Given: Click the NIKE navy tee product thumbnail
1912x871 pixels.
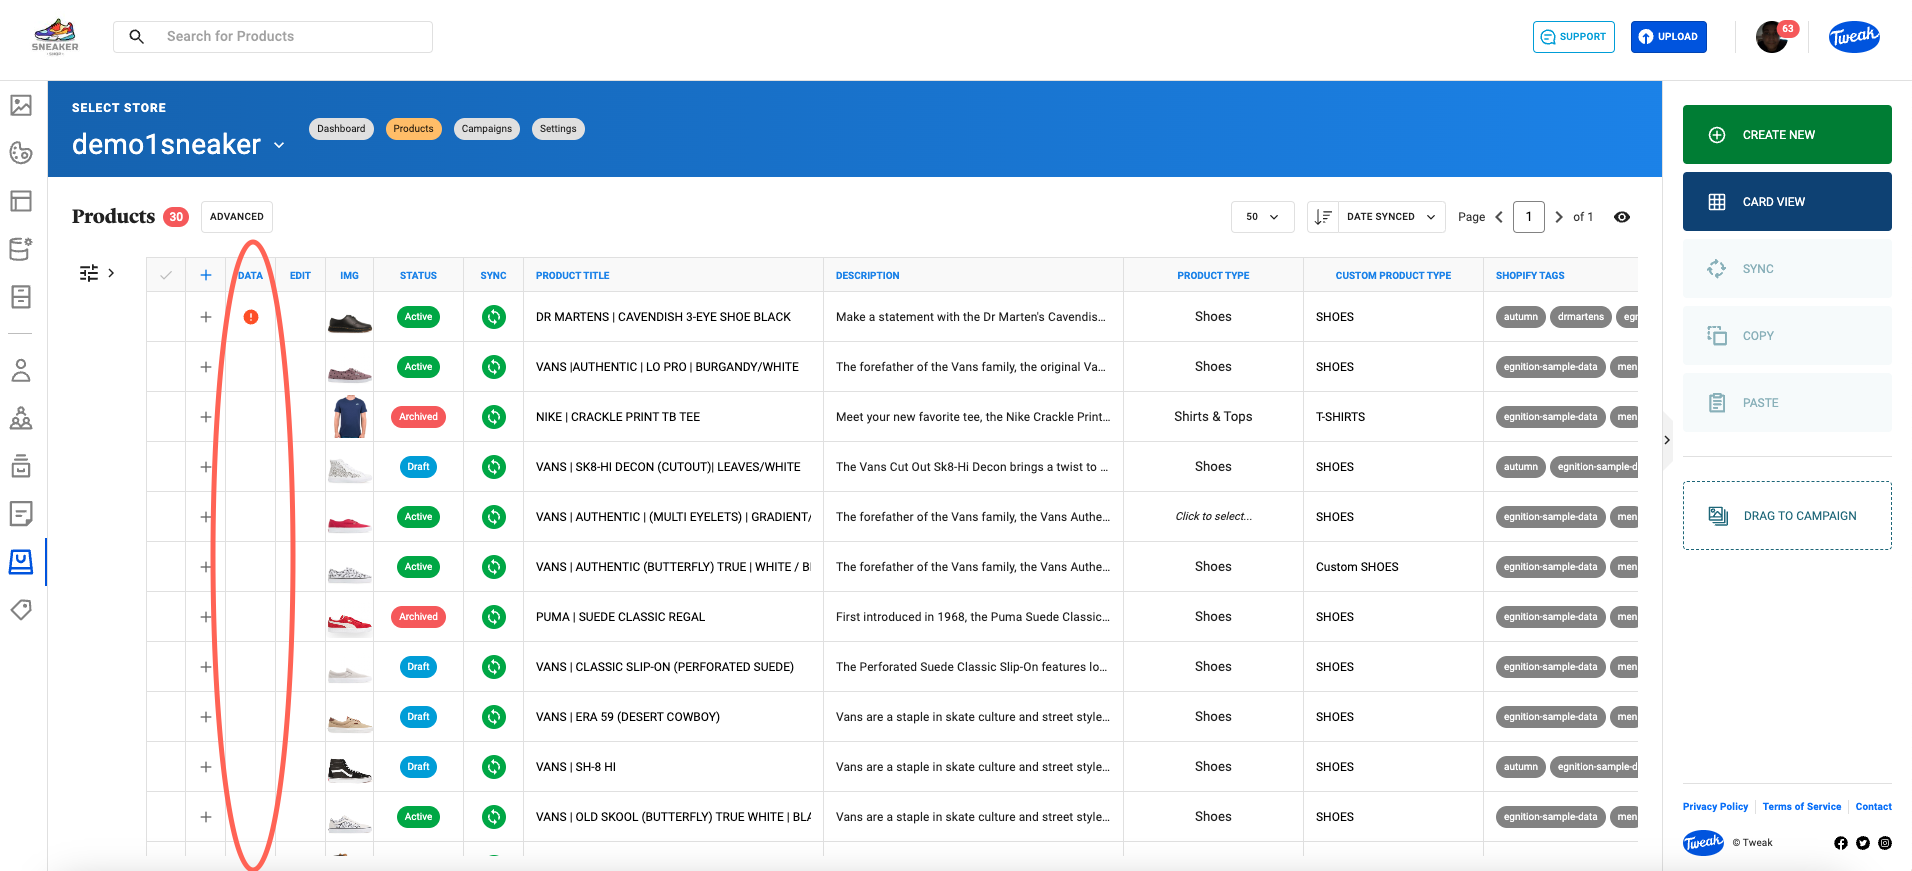Looking at the screenshot, I should click(x=350, y=417).
